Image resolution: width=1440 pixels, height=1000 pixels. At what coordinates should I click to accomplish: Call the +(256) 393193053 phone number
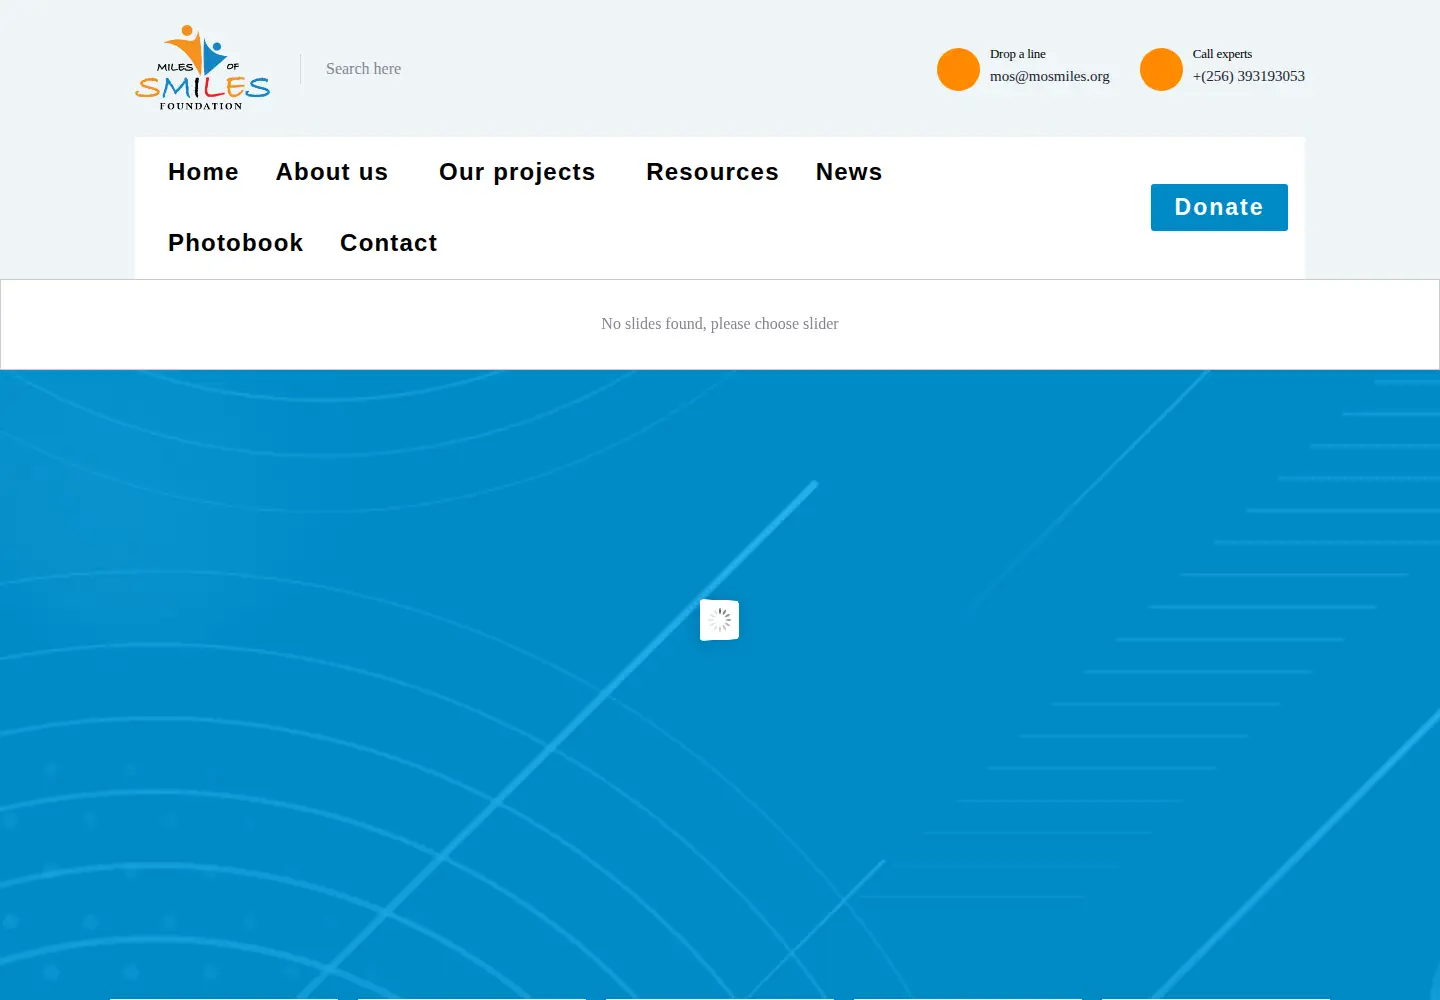coord(1249,76)
